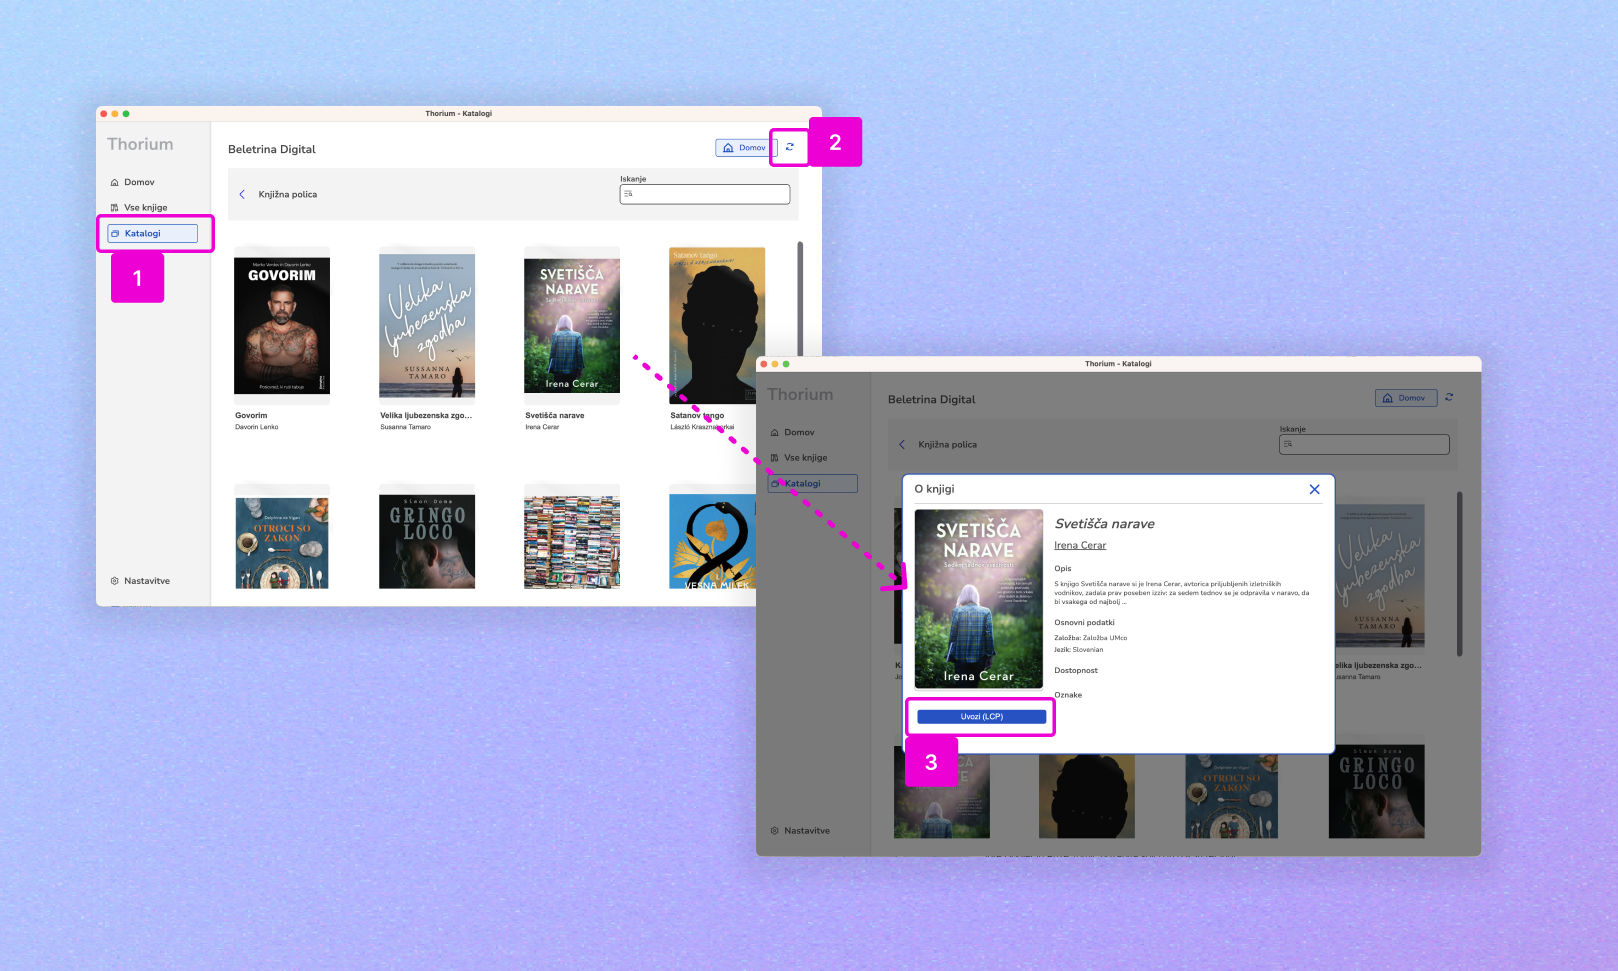
Task: Click the book list scrollbar in front window
Action: pos(1460,574)
